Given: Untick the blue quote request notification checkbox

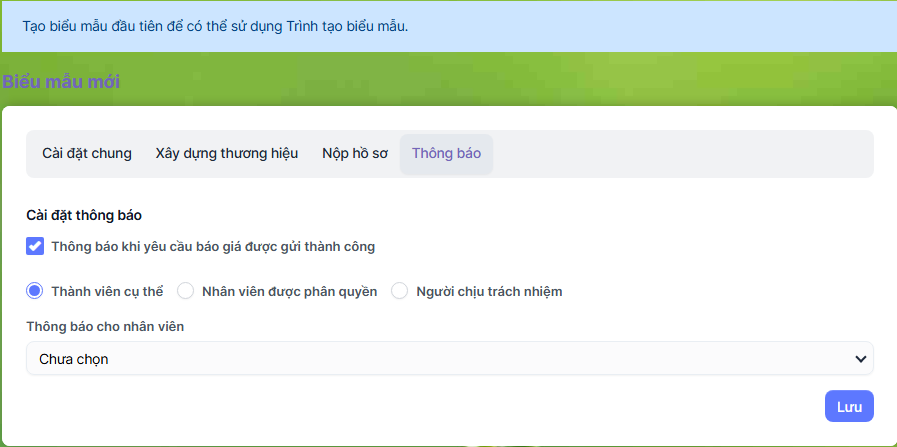Looking at the screenshot, I should (x=35, y=246).
